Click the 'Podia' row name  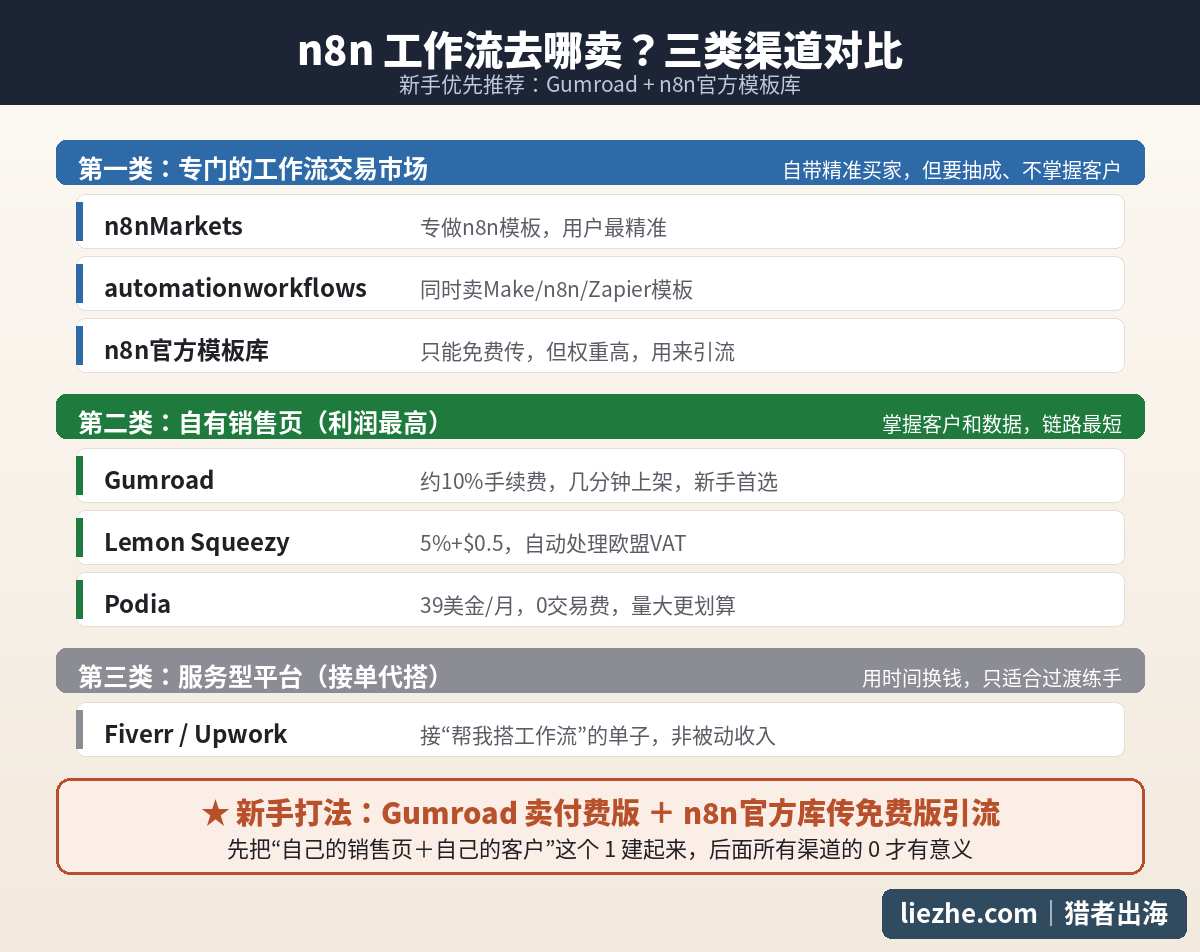[x=137, y=604]
